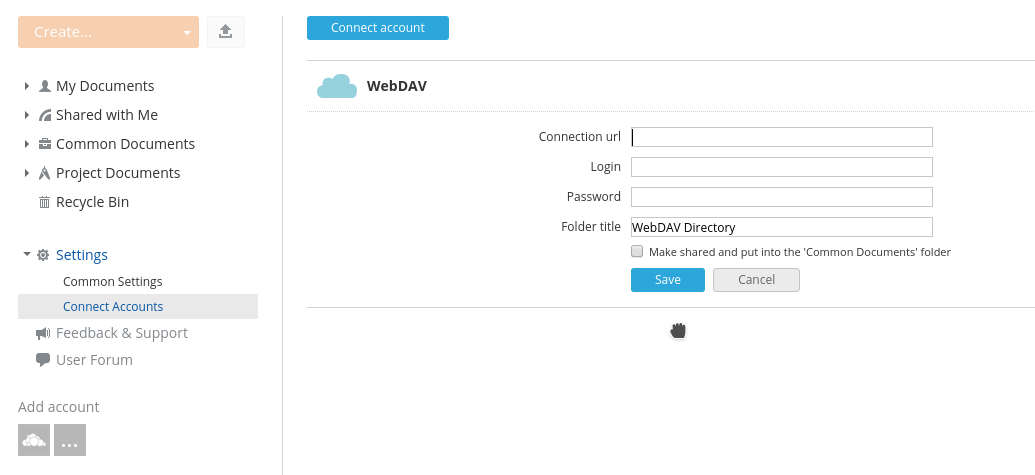Expand the Shared with Me folder arrow
The width and height of the screenshot is (1035, 475).
27,115
